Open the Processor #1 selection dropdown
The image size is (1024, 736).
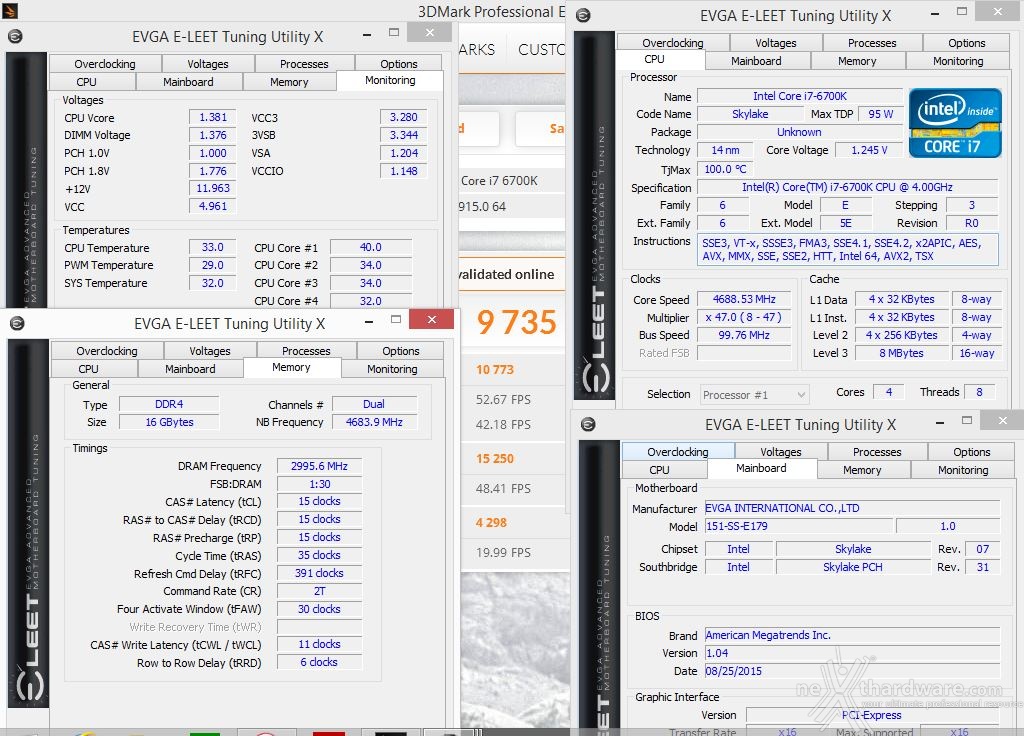(754, 394)
